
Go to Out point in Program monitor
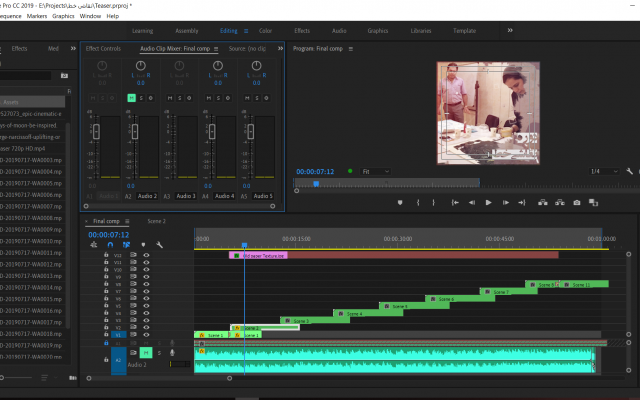click(522, 202)
